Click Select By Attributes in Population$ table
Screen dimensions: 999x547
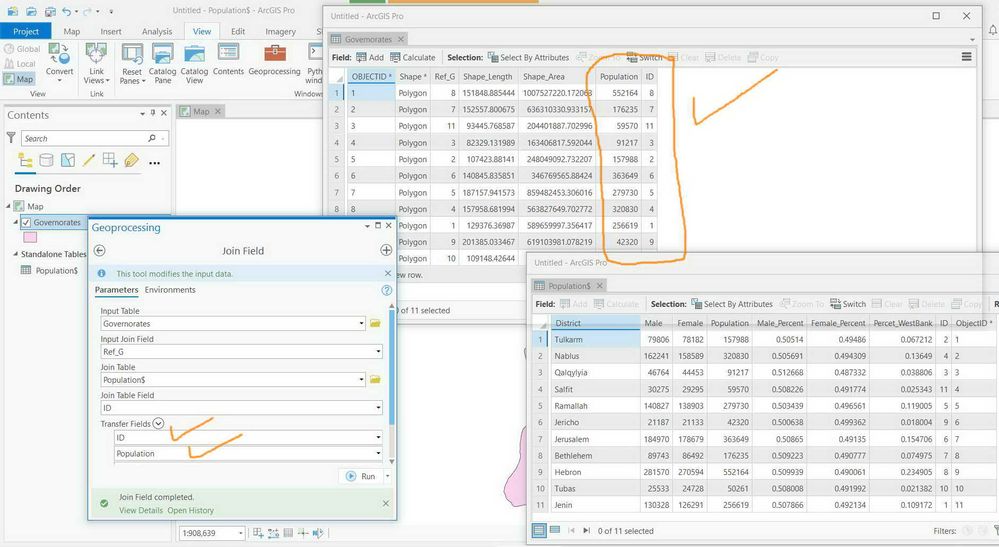point(732,304)
